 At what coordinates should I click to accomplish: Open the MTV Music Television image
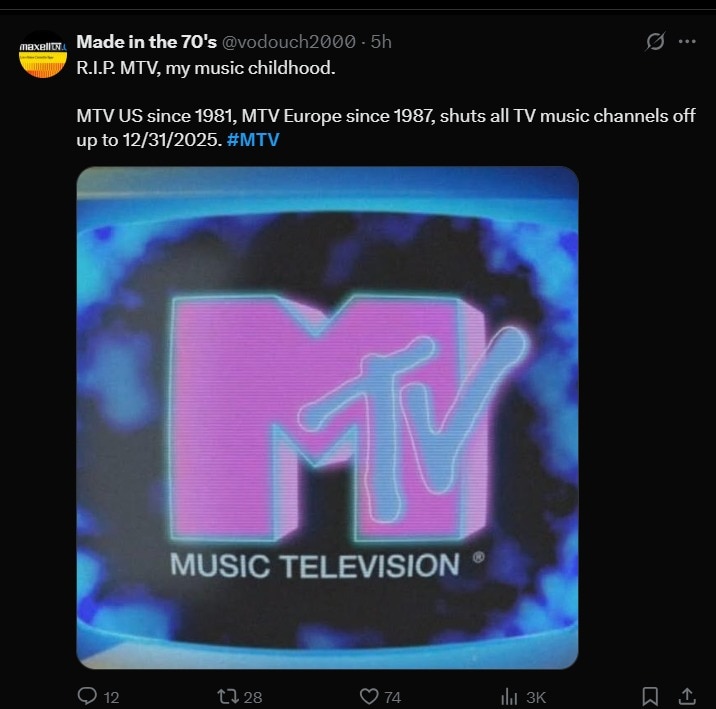click(x=327, y=418)
